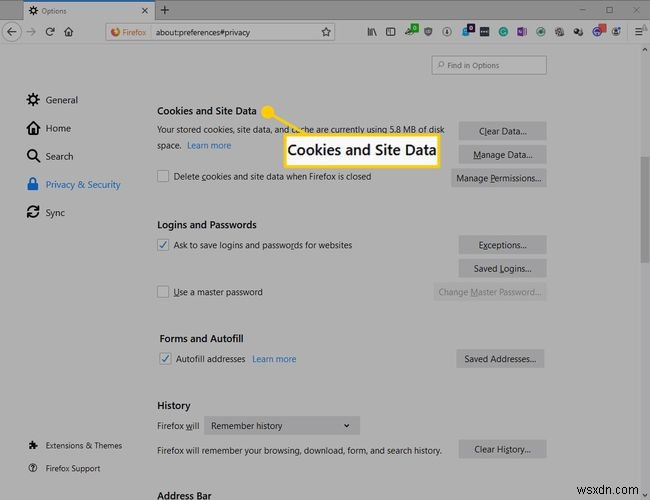Screen dimensions: 650x500
Task: Open Firefox Support link
Action: (65, 468)
